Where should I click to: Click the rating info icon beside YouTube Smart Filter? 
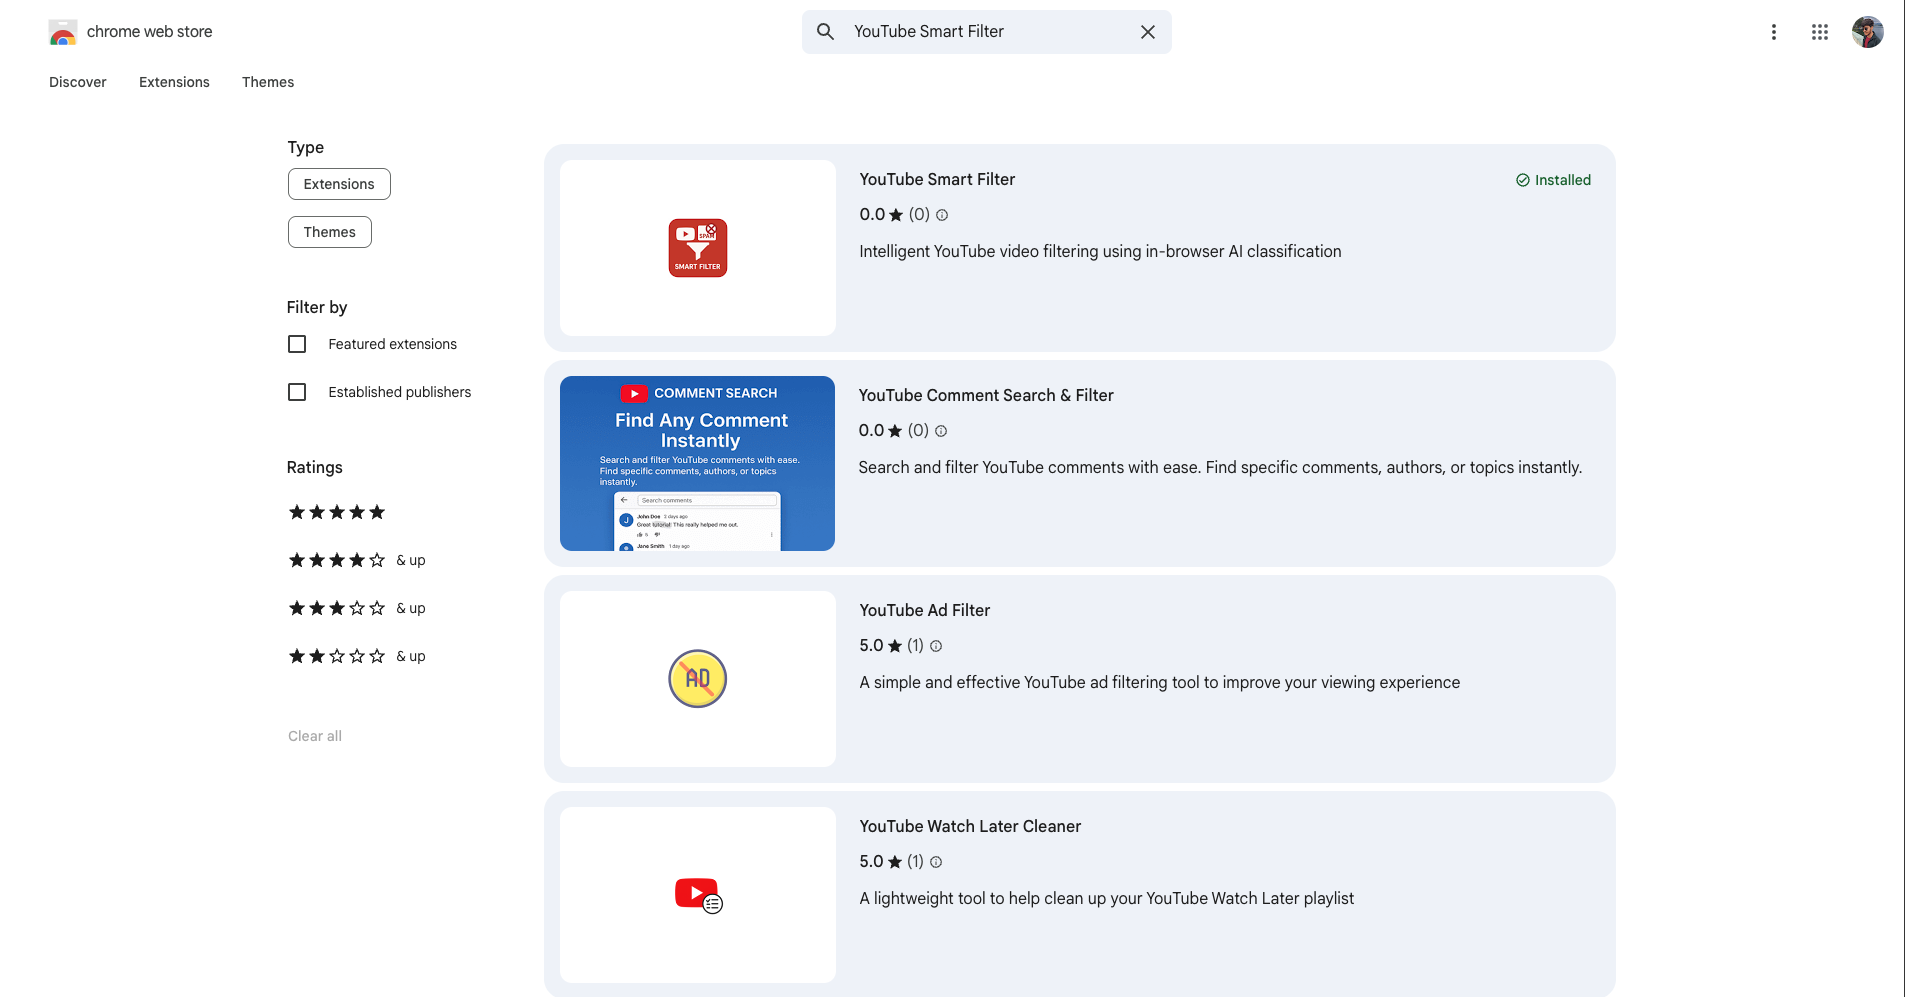943,214
